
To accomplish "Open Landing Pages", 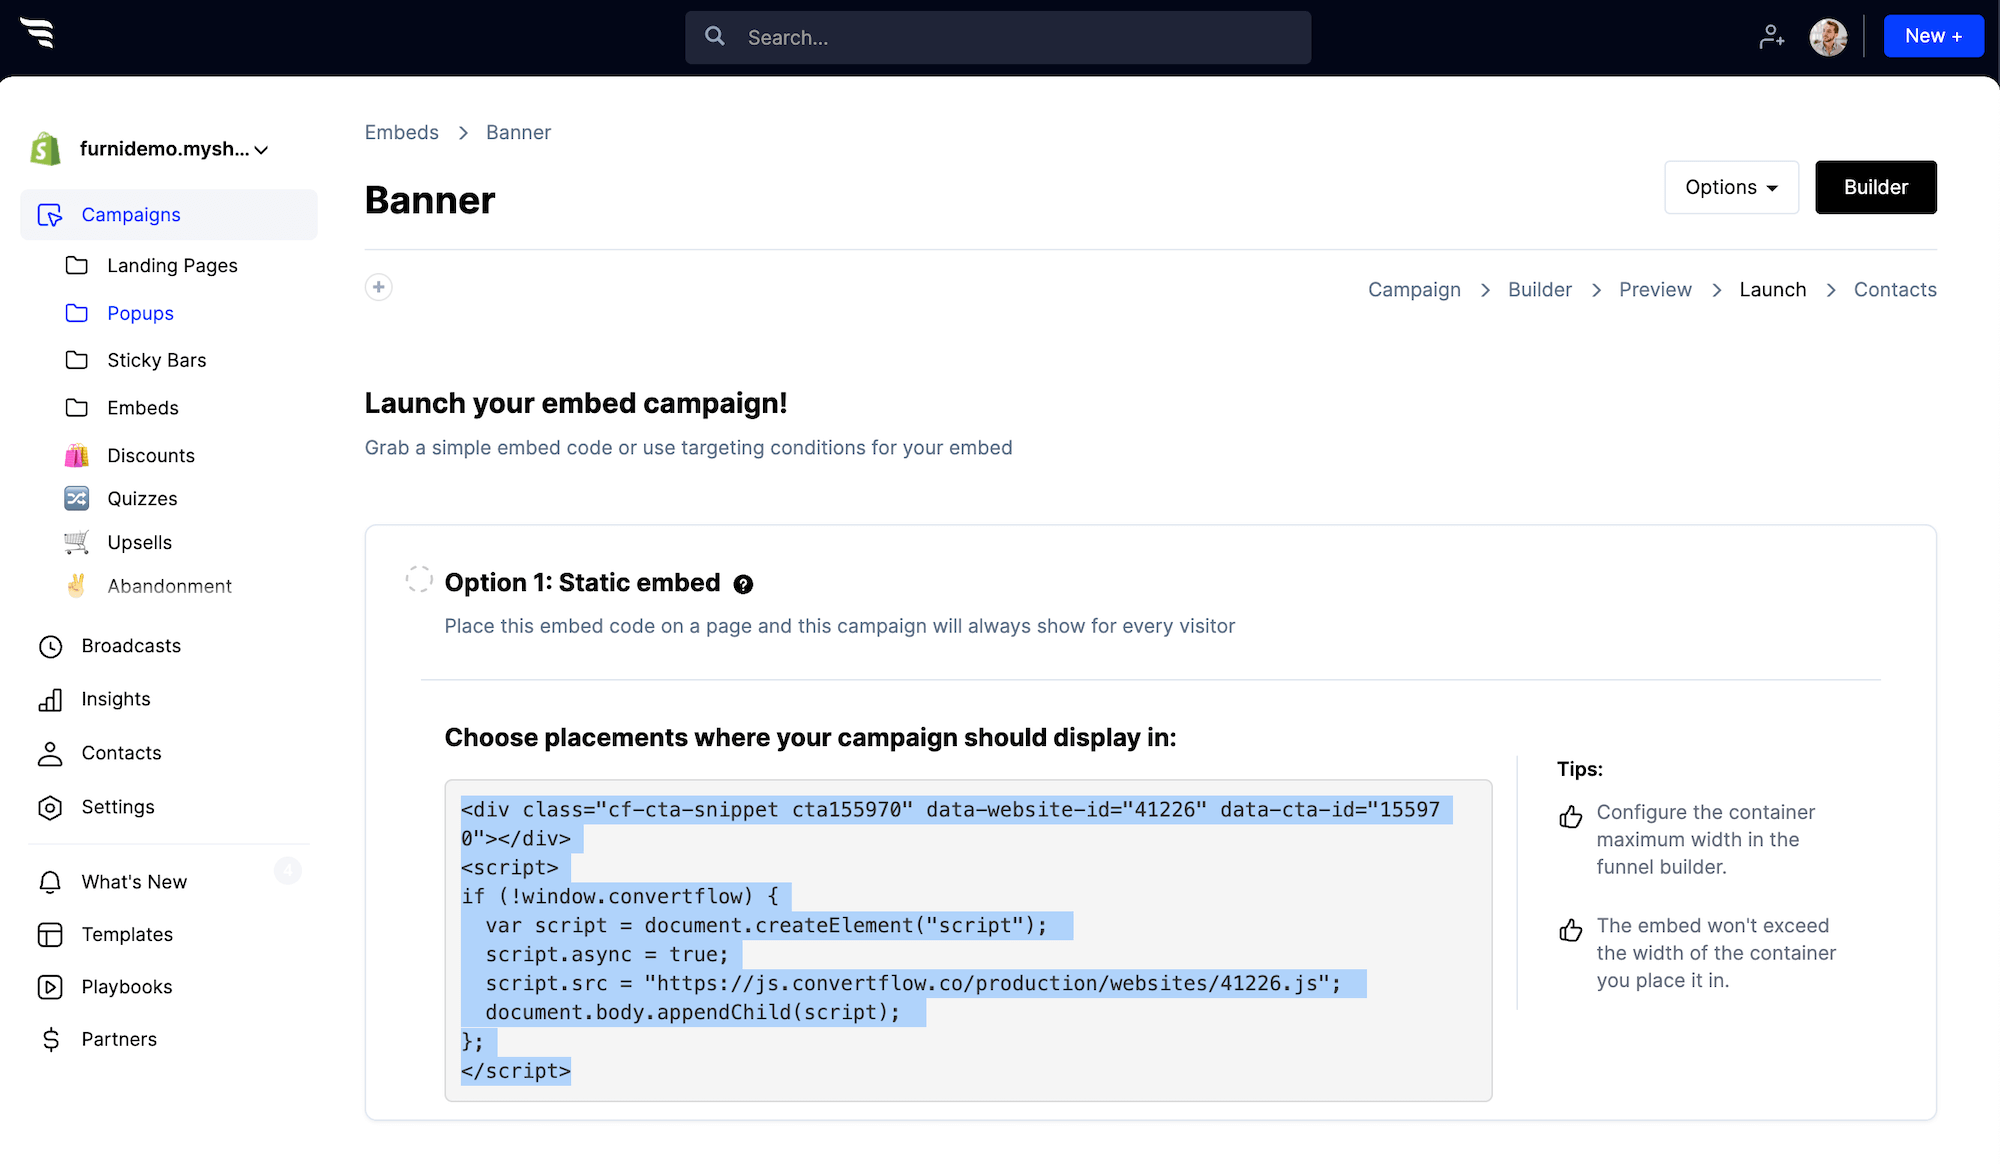I will [x=172, y=266].
